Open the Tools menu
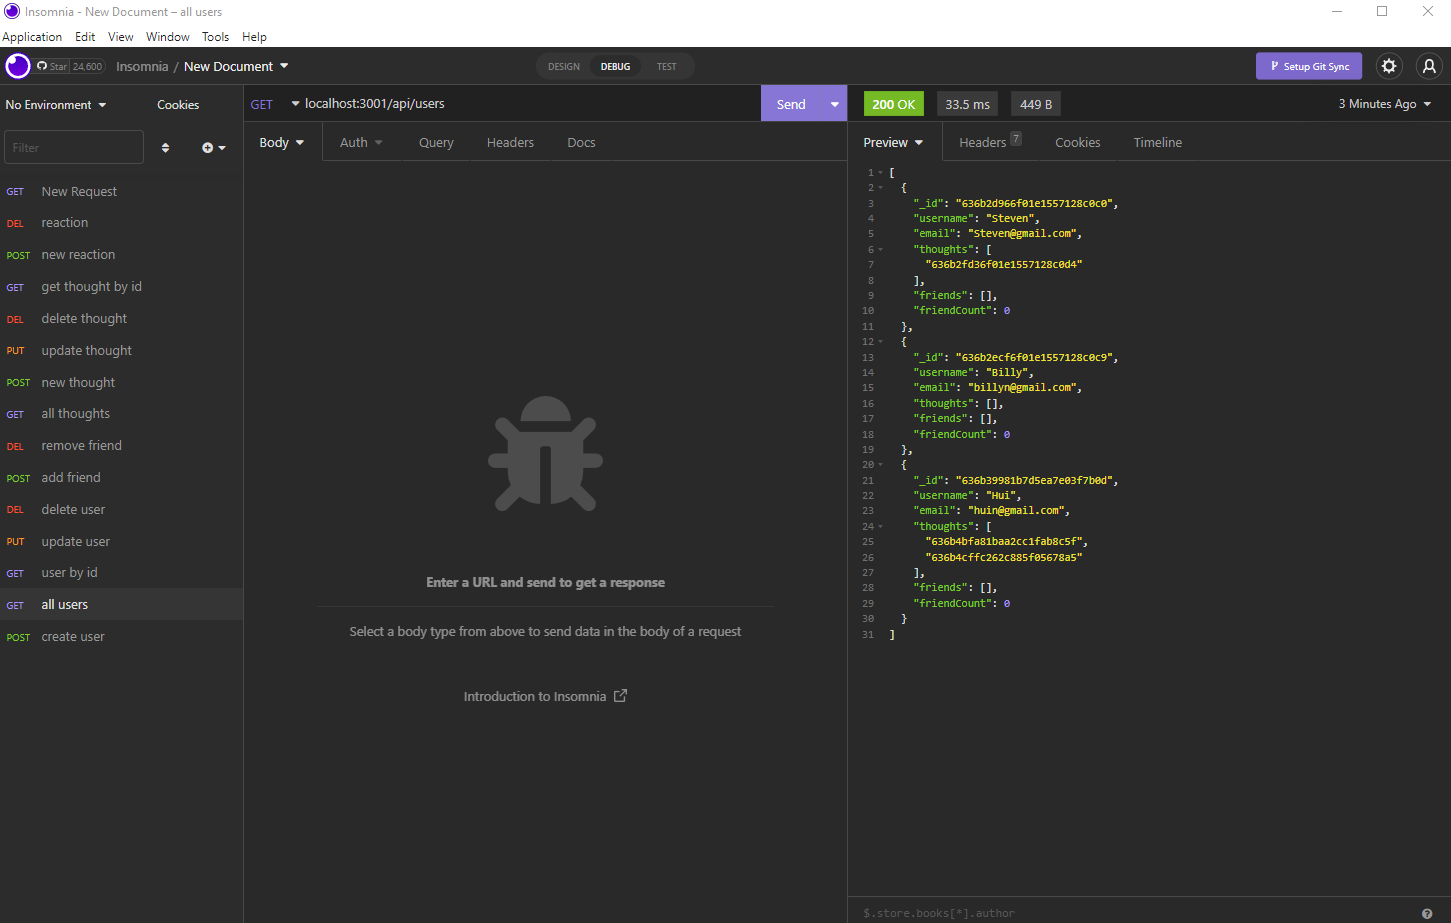Image resolution: width=1451 pixels, height=923 pixels. pyautogui.click(x=215, y=36)
